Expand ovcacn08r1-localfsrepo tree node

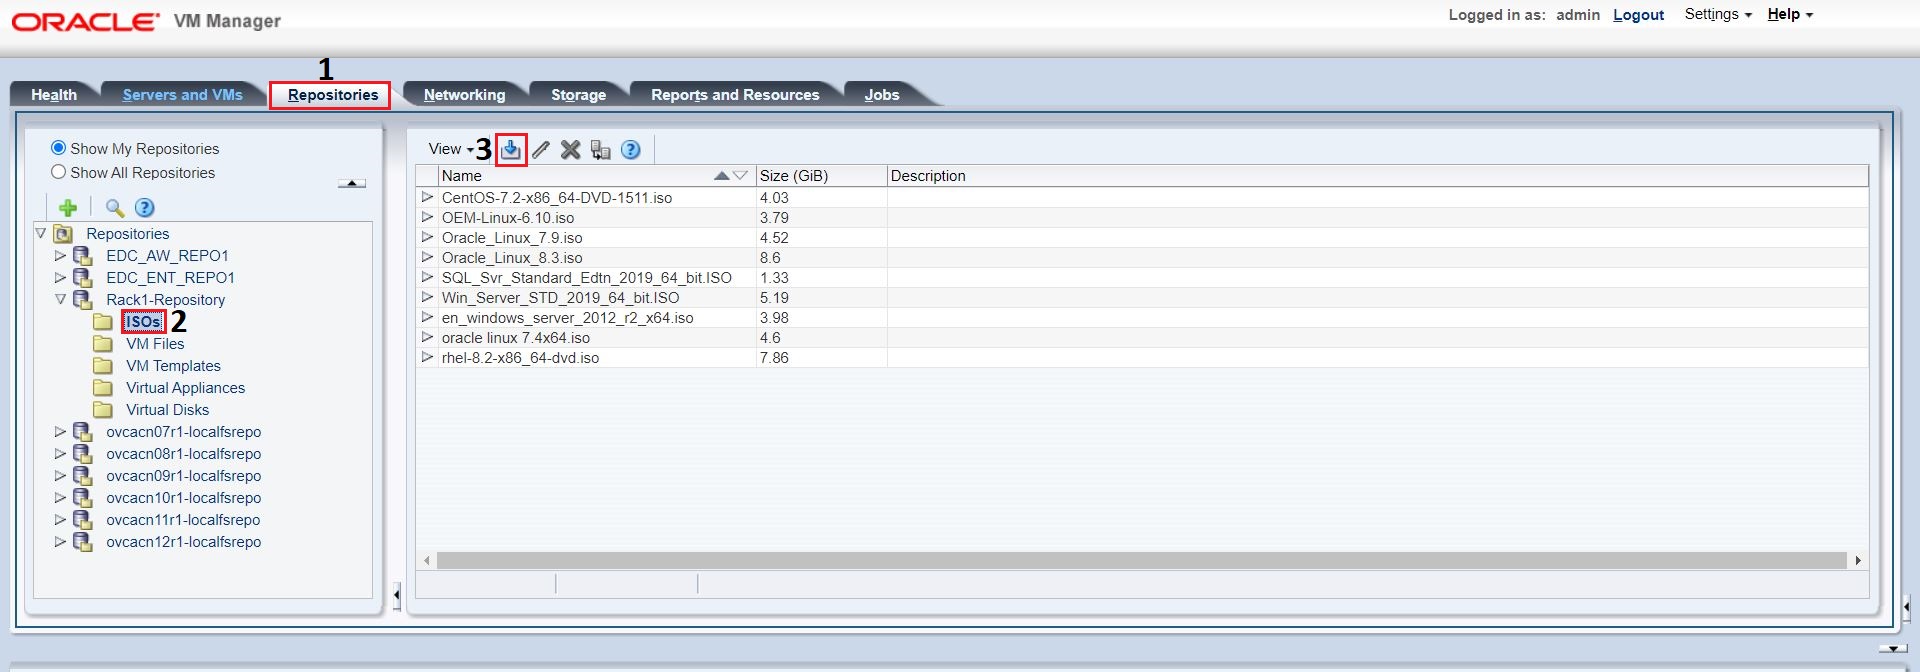coord(60,454)
